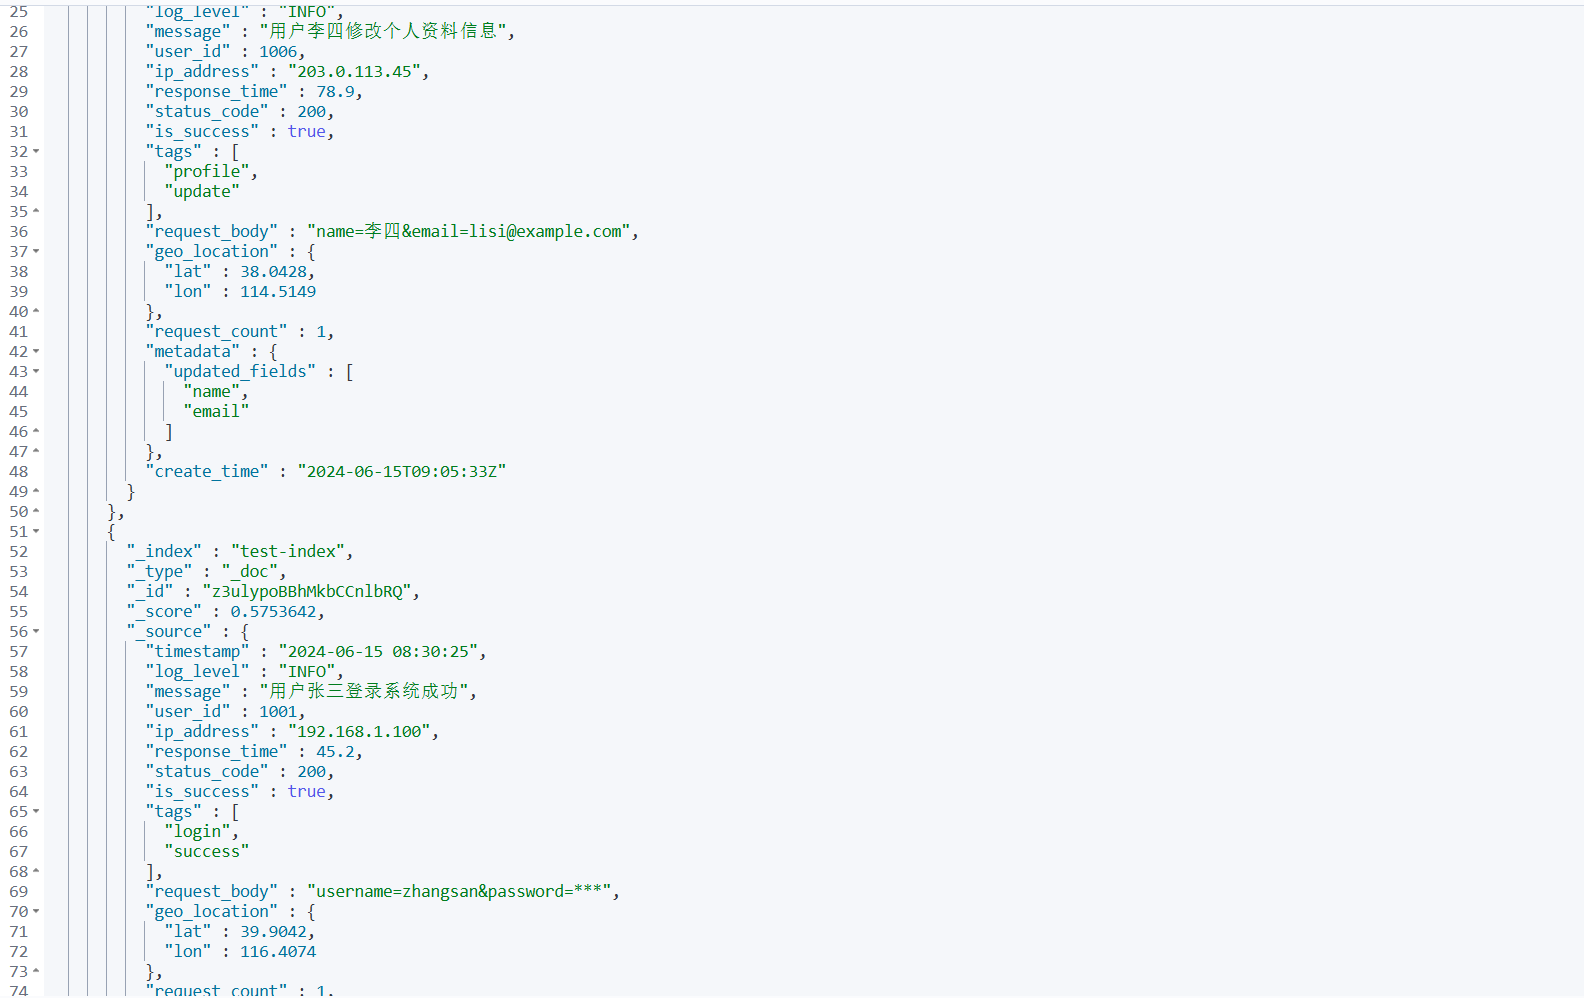Click is_success true on line 31
This screenshot has width=1584, height=998.
[x=306, y=131]
